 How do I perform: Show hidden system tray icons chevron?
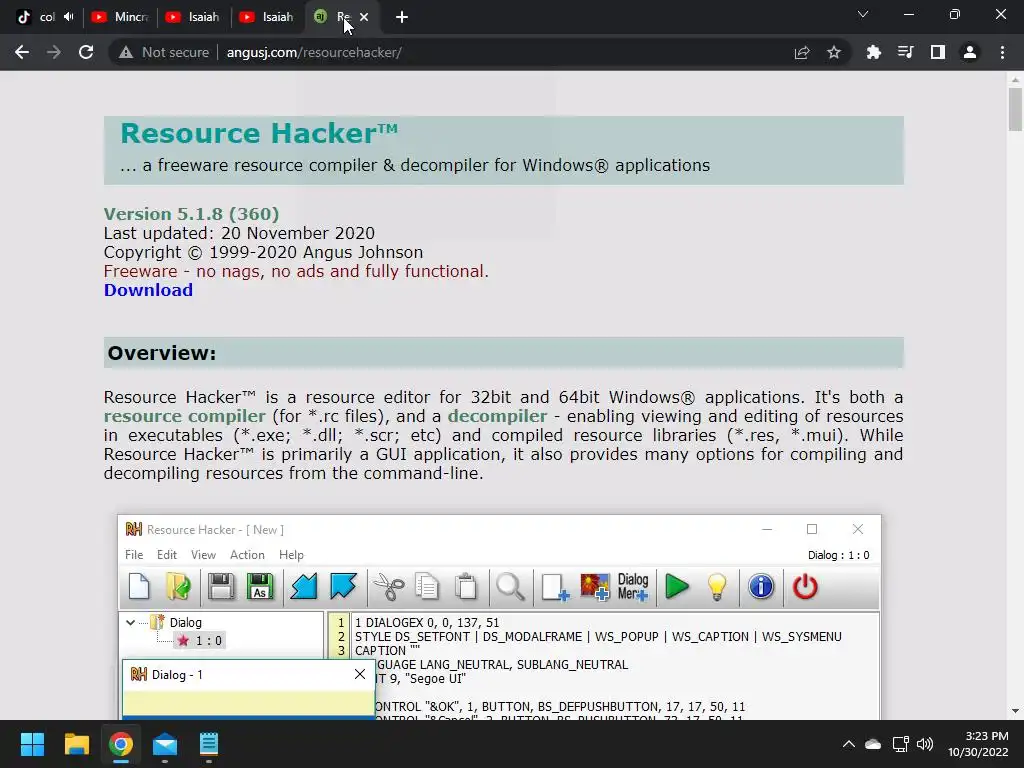point(848,744)
